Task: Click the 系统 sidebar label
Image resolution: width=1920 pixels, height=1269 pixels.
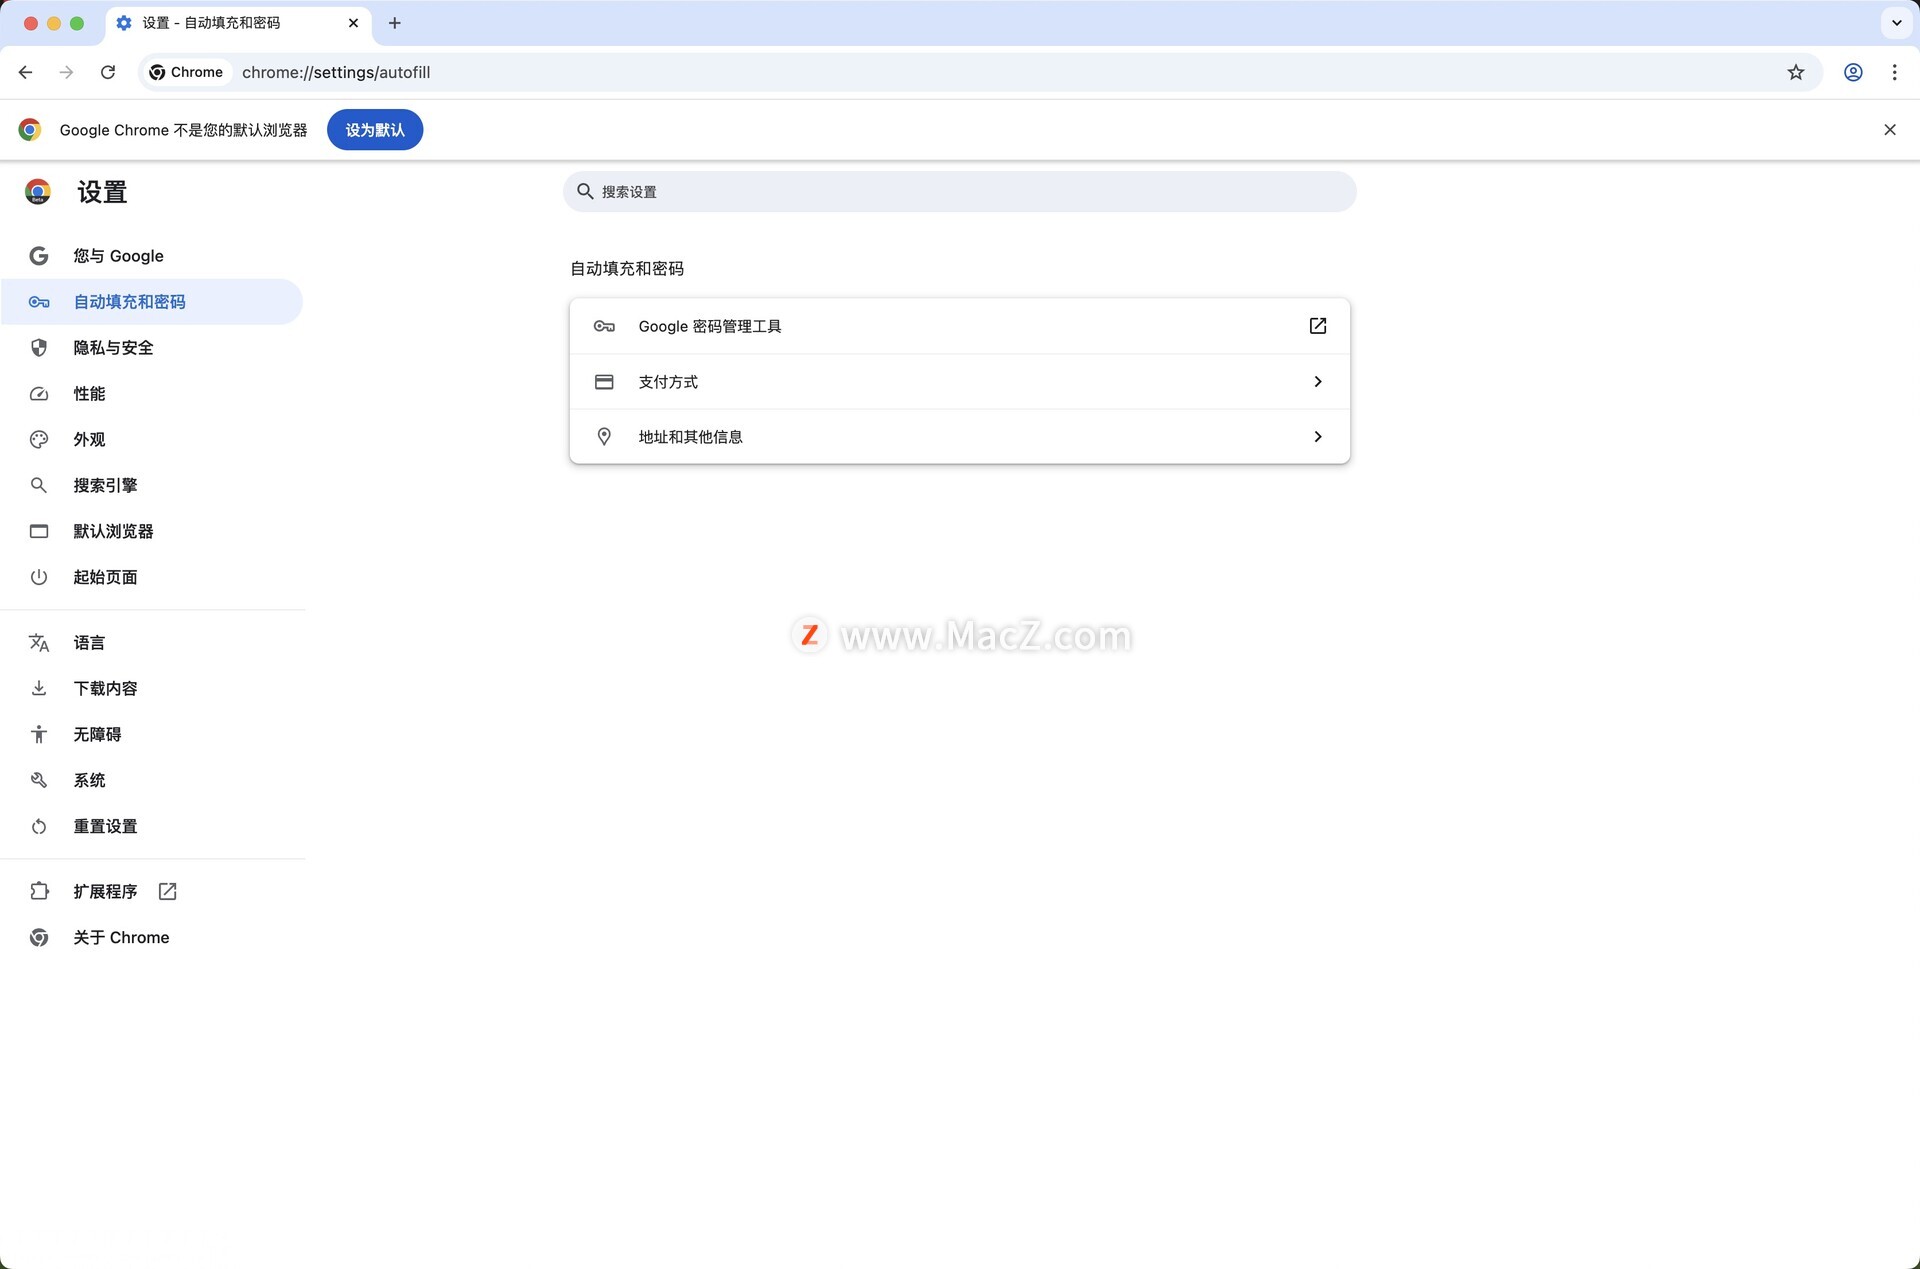Action: (x=89, y=780)
